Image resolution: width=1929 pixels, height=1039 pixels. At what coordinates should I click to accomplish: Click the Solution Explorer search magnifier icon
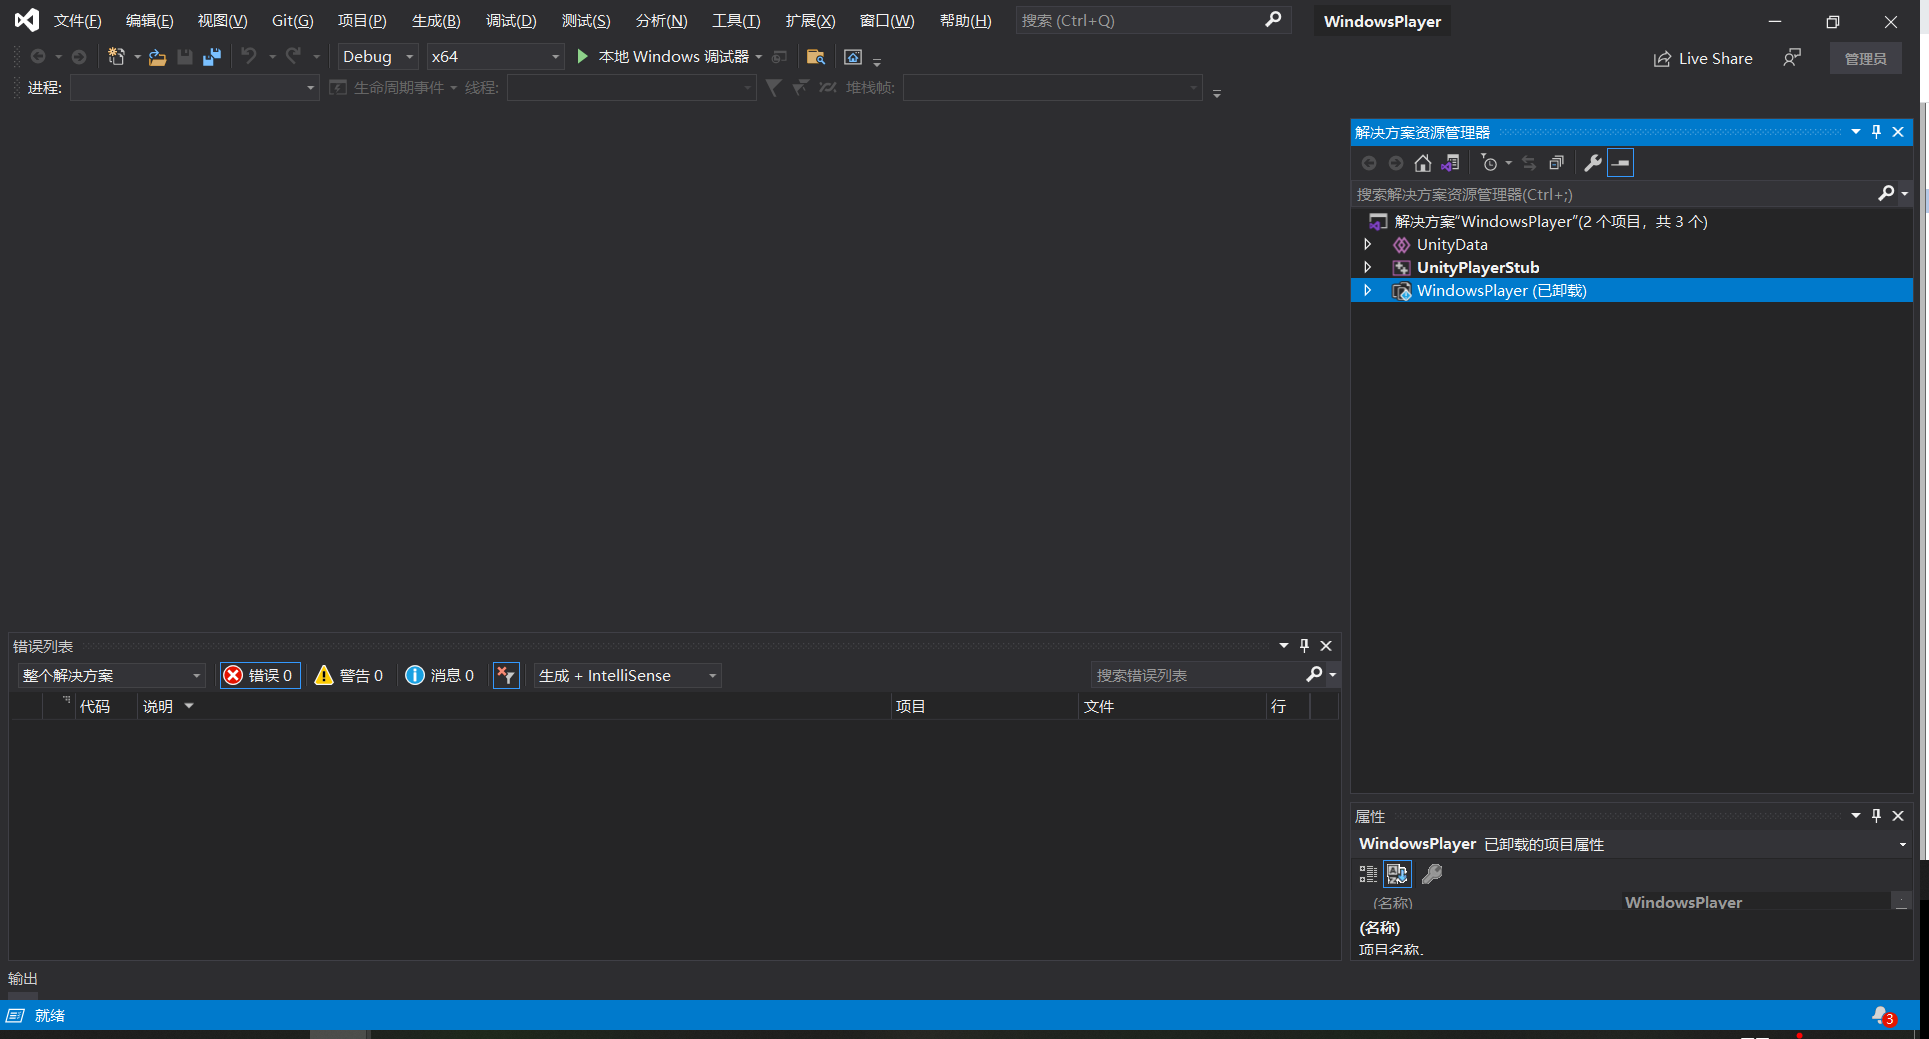1886,194
